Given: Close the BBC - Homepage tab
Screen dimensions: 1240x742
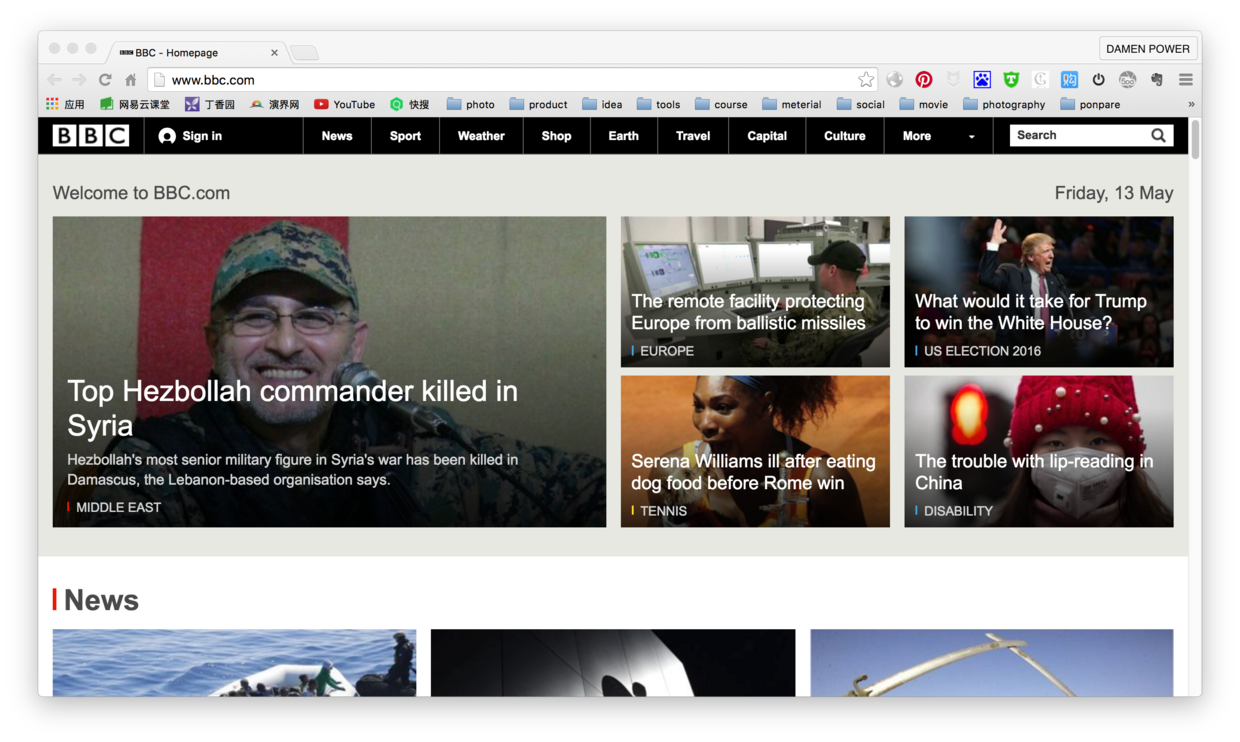Looking at the screenshot, I should pos(274,53).
